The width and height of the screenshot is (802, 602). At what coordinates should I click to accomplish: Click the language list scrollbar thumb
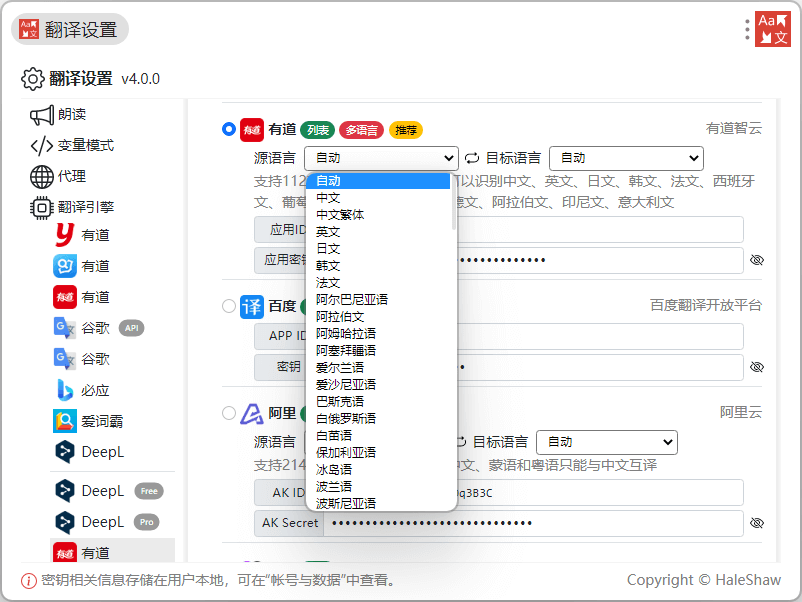(x=453, y=202)
